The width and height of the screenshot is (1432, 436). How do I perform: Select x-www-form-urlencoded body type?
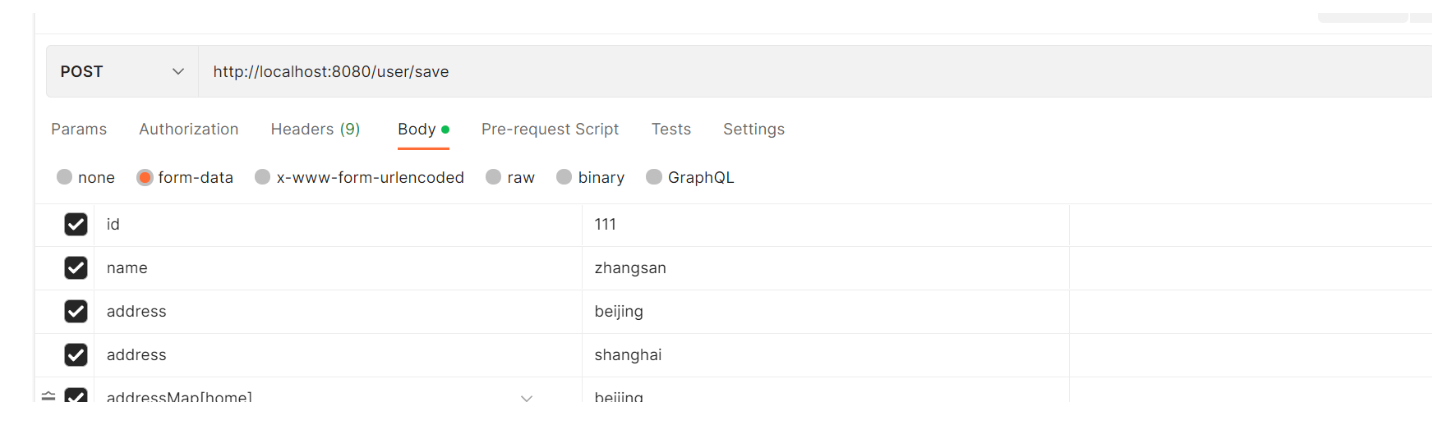(263, 177)
